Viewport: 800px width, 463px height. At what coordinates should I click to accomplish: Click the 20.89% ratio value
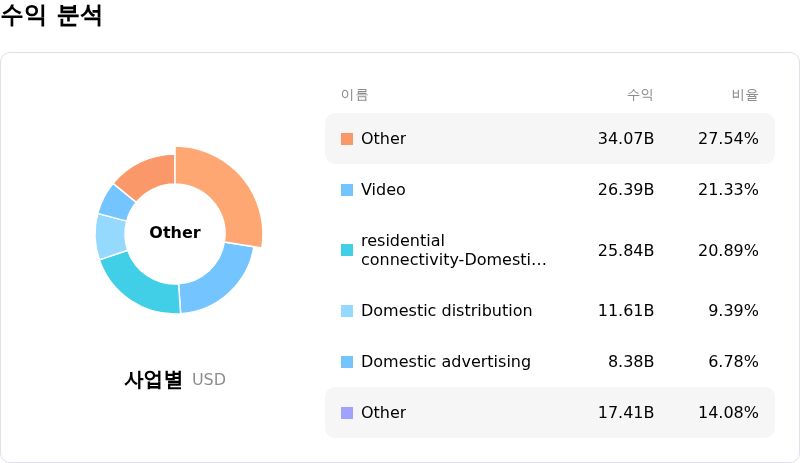[728, 250]
